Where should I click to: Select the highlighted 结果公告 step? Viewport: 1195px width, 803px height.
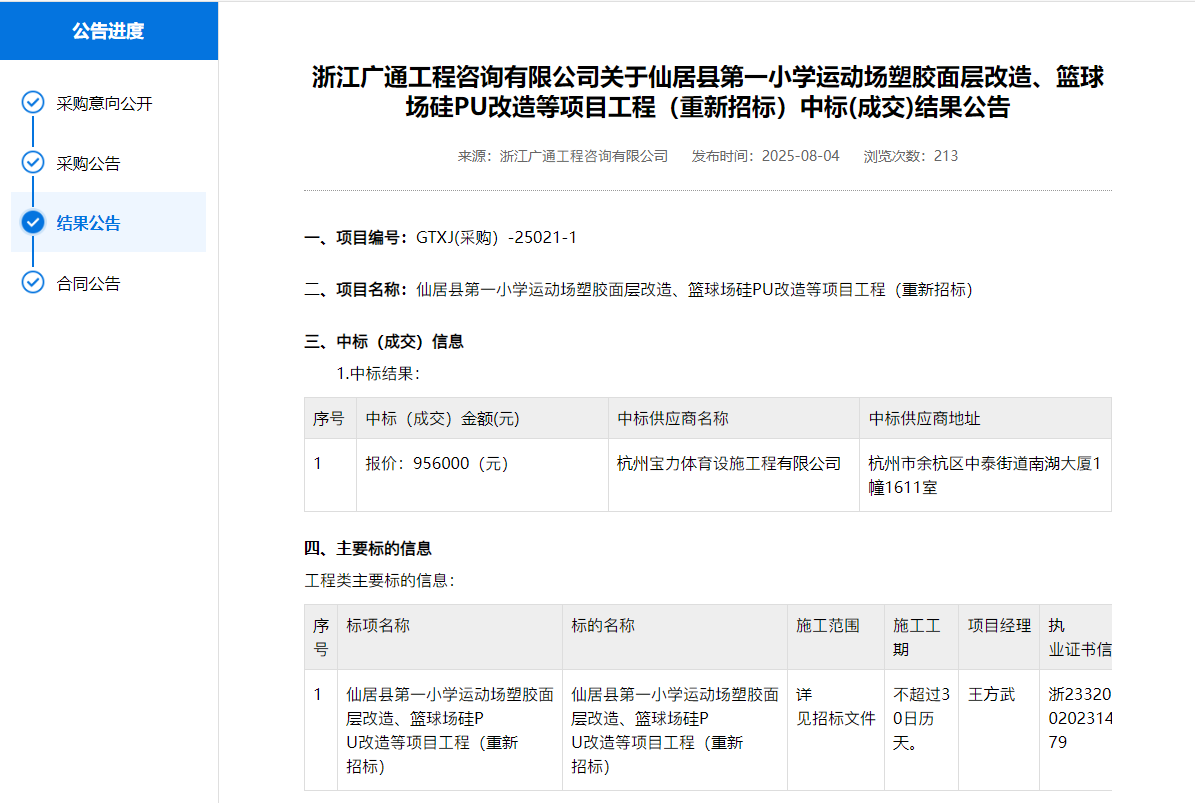[88, 223]
